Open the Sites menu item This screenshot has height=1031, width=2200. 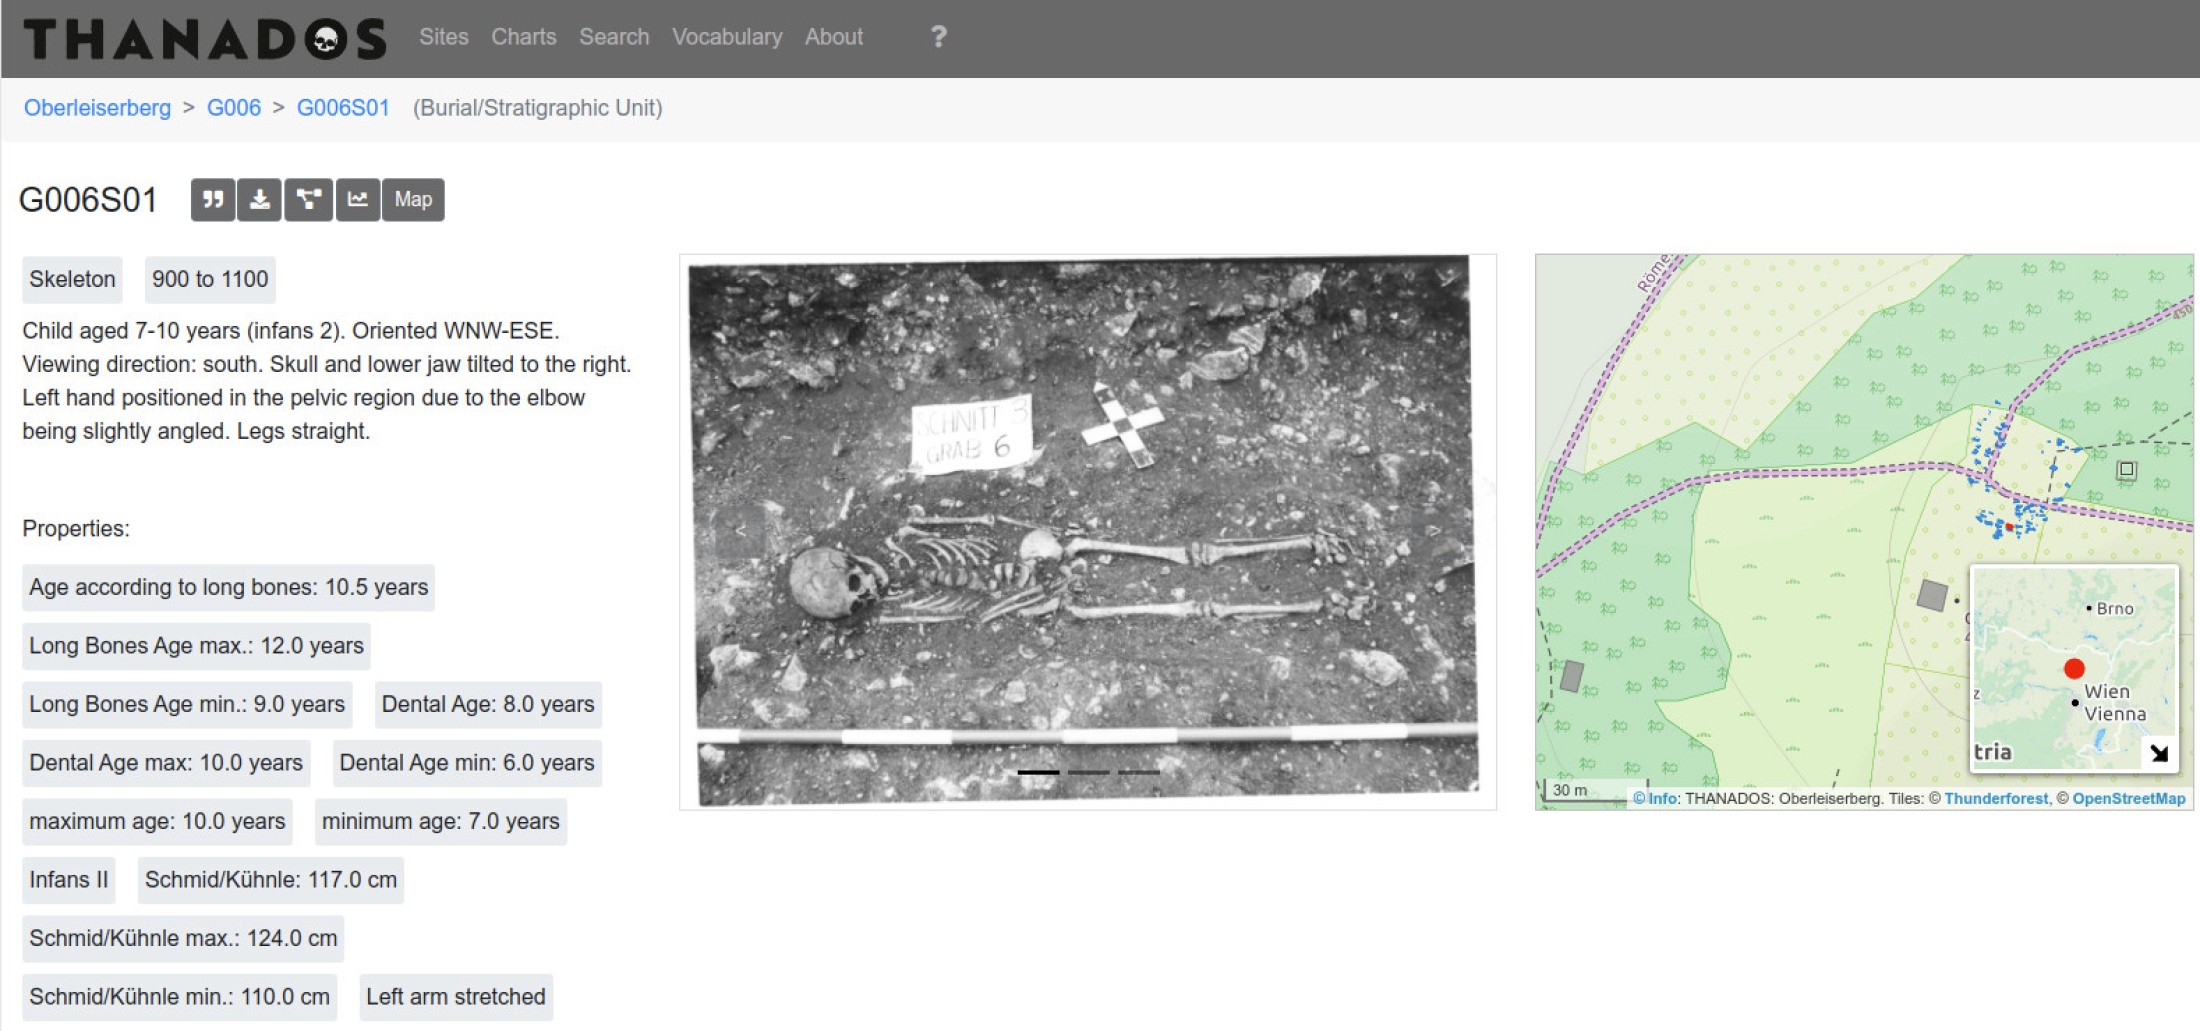(444, 37)
